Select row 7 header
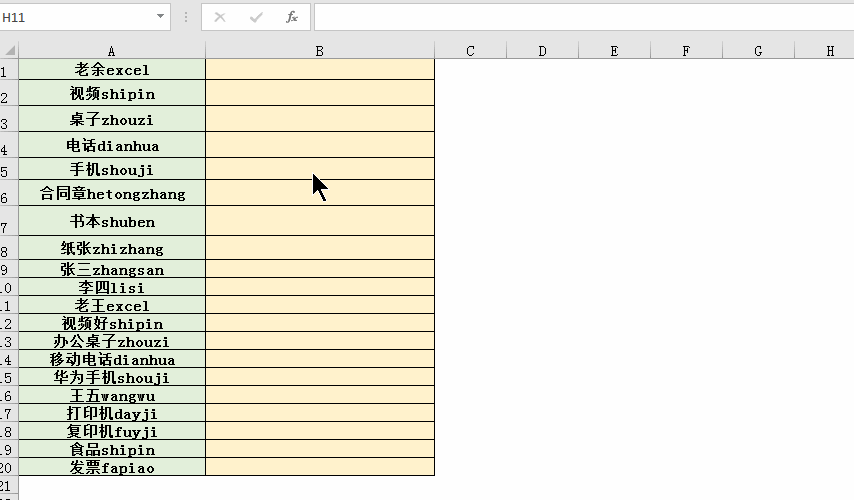The height and width of the screenshot is (500, 854). click(x=9, y=221)
